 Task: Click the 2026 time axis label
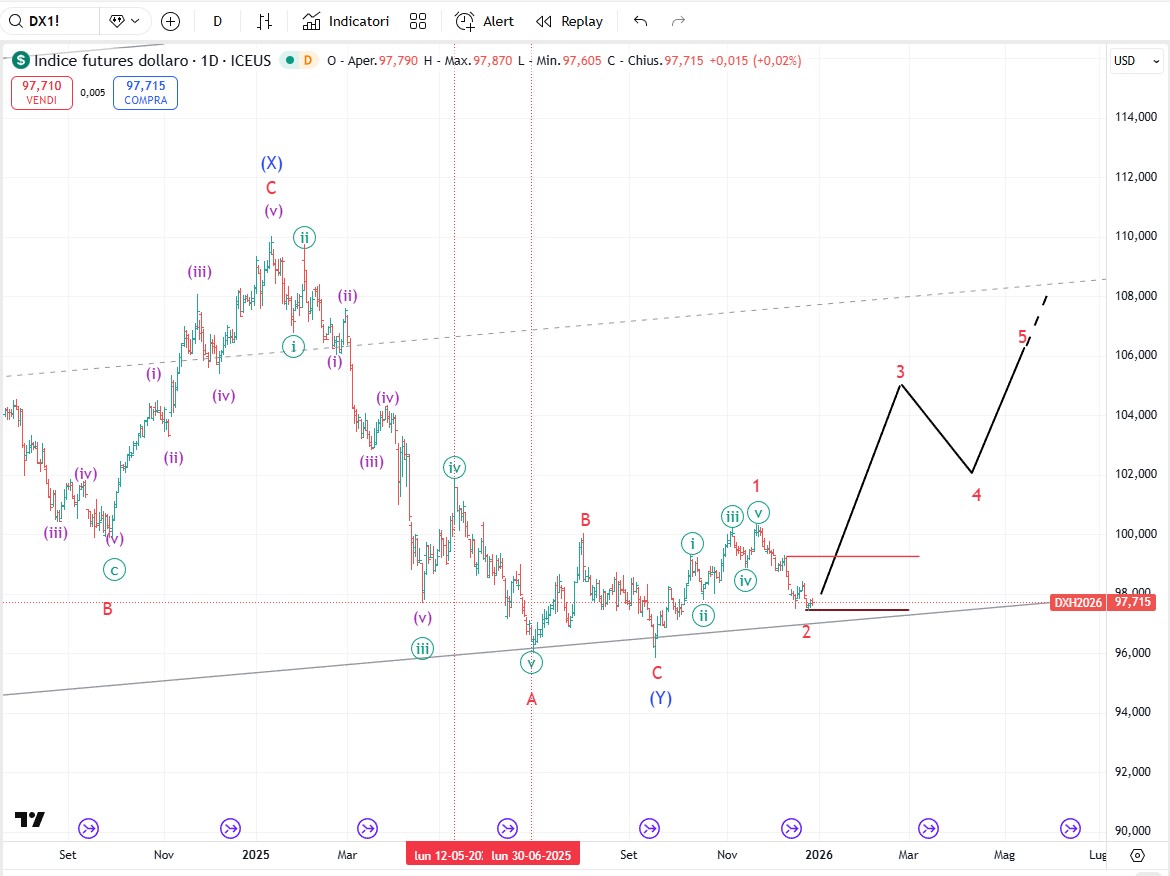point(819,854)
